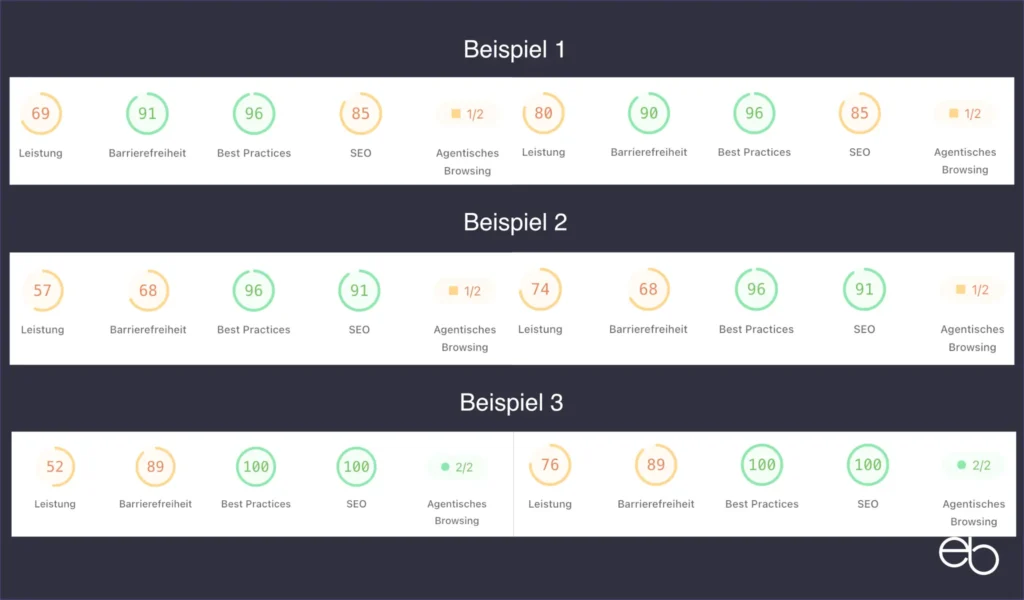
Task: Click the left 91 SEO gauge in Beispiel 2
Action: pyautogui.click(x=359, y=290)
